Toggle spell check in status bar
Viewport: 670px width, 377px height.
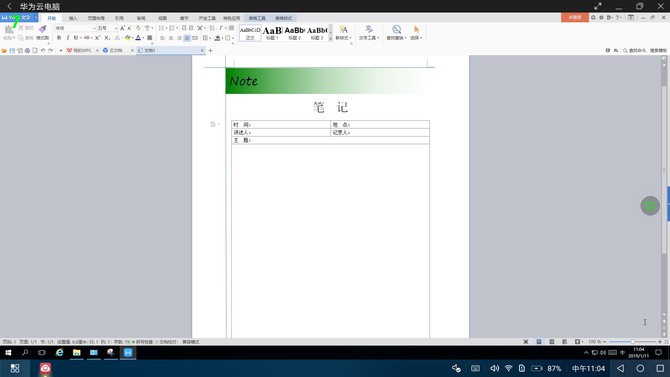tap(142, 342)
